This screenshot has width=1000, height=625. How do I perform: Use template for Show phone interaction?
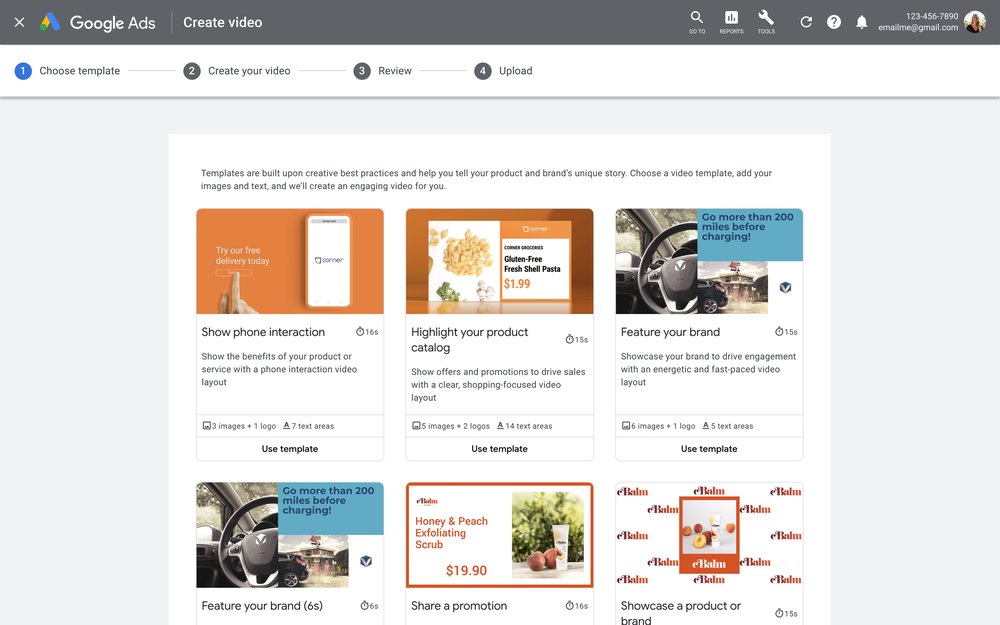289,448
